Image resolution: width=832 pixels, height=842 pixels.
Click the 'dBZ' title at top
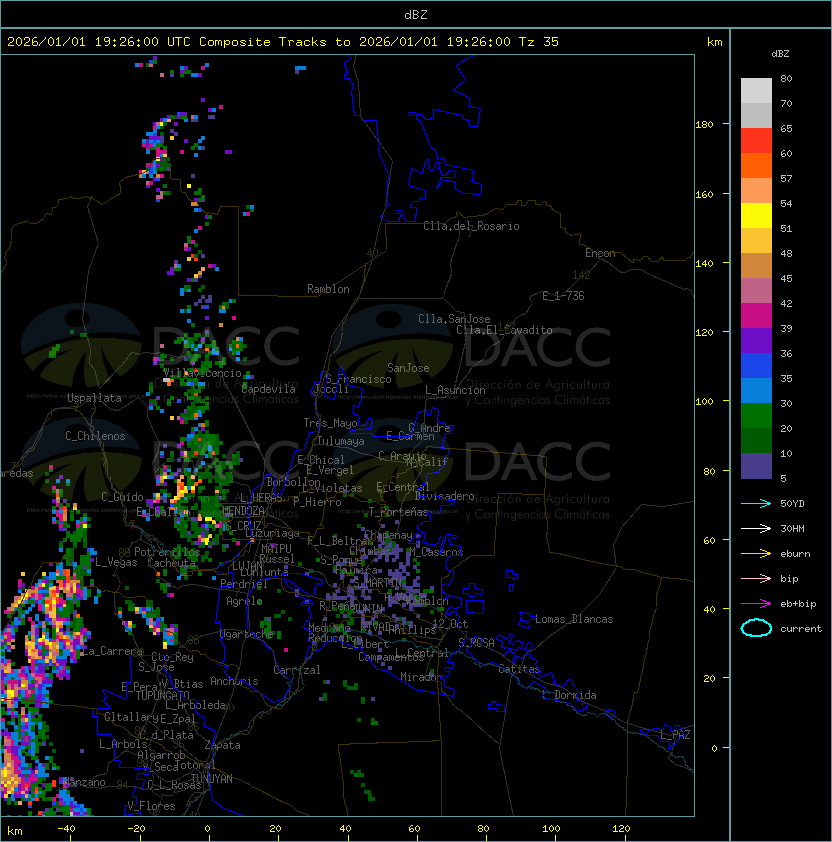pos(416,14)
